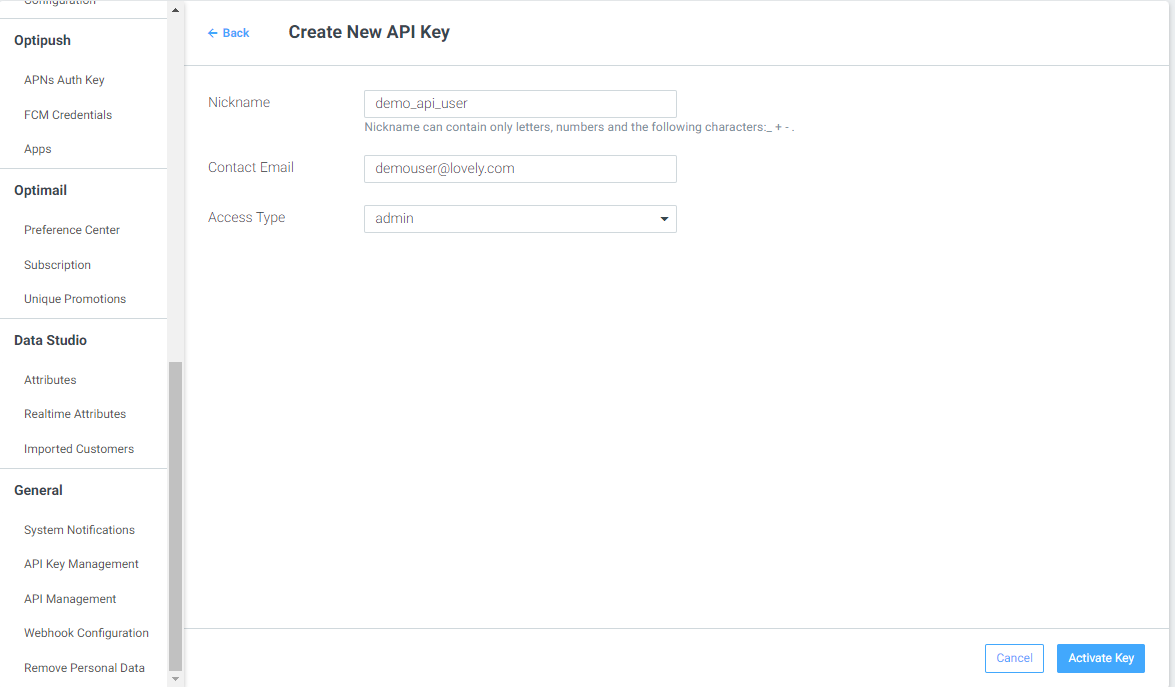Open Realtime Attributes in Data Studio
This screenshot has height=687, width=1175.
click(75, 414)
